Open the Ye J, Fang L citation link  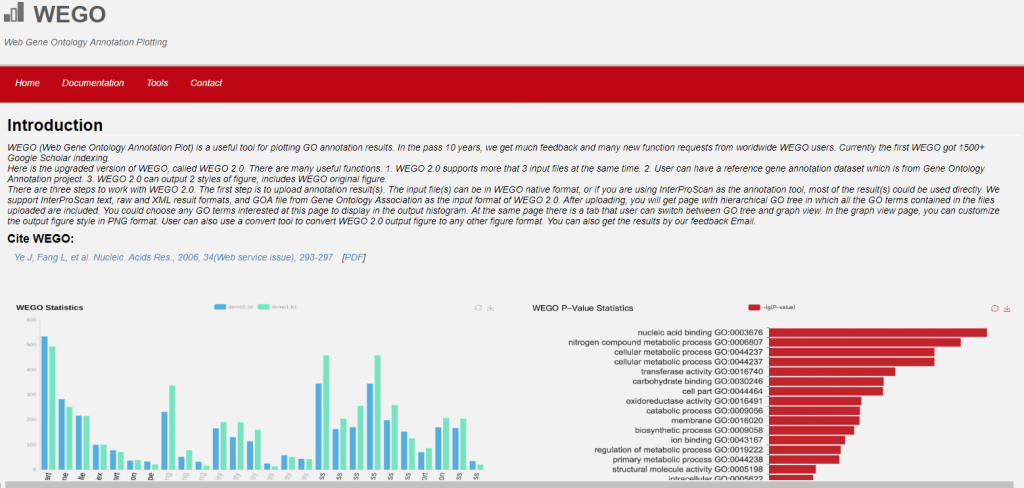click(174, 257)
